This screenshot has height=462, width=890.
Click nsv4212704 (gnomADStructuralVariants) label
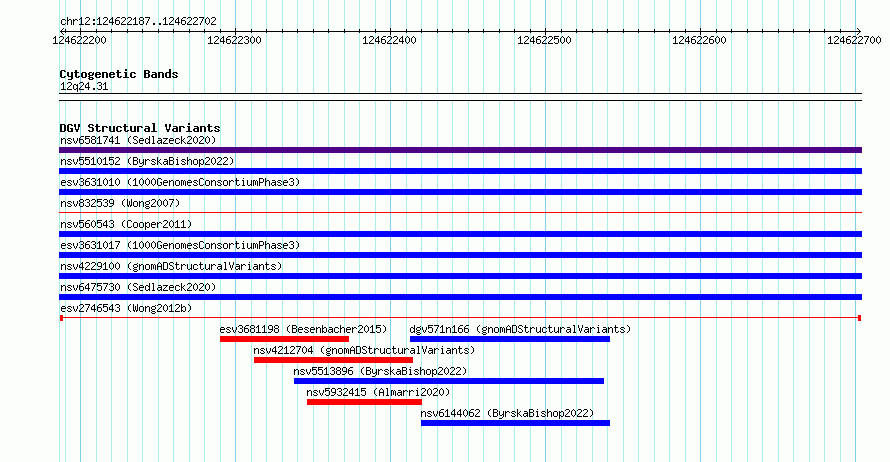[x=364, y=350]
